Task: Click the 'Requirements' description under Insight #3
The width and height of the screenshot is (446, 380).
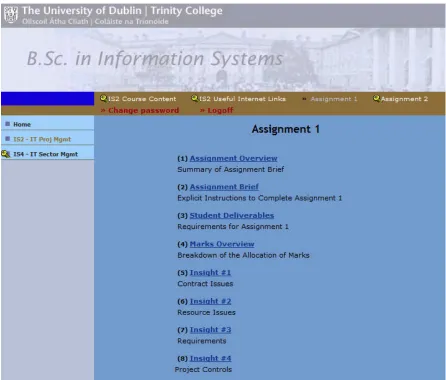Action: (x=202, y=341)
